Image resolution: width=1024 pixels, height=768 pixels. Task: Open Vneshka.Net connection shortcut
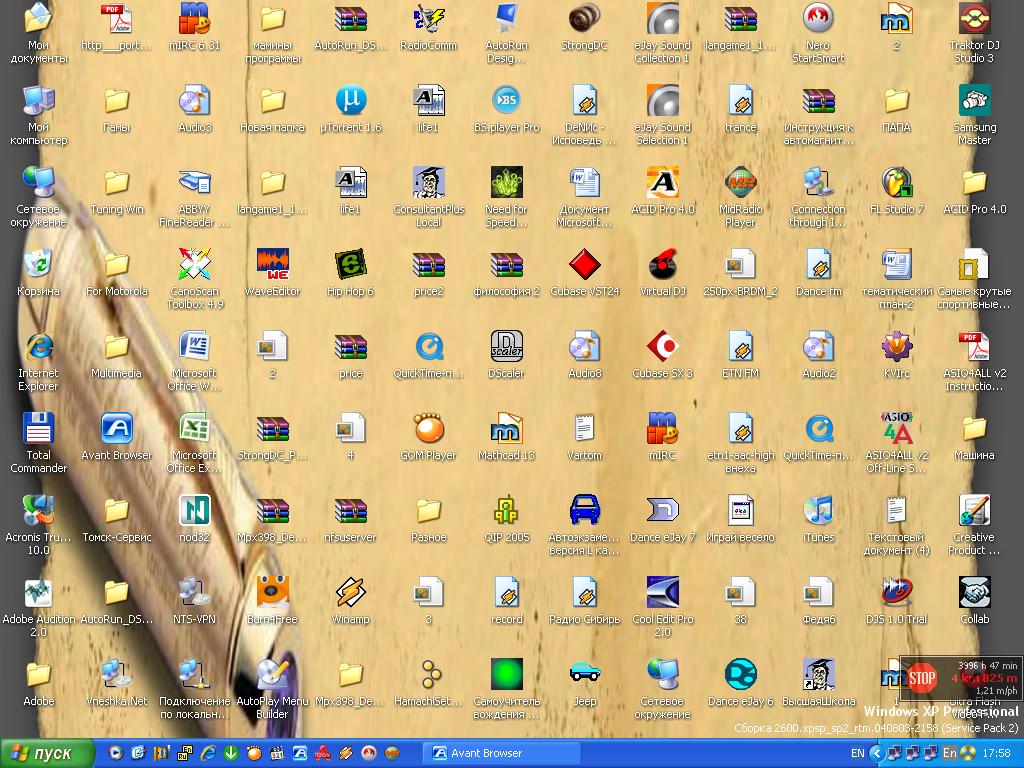click(117, 675)
